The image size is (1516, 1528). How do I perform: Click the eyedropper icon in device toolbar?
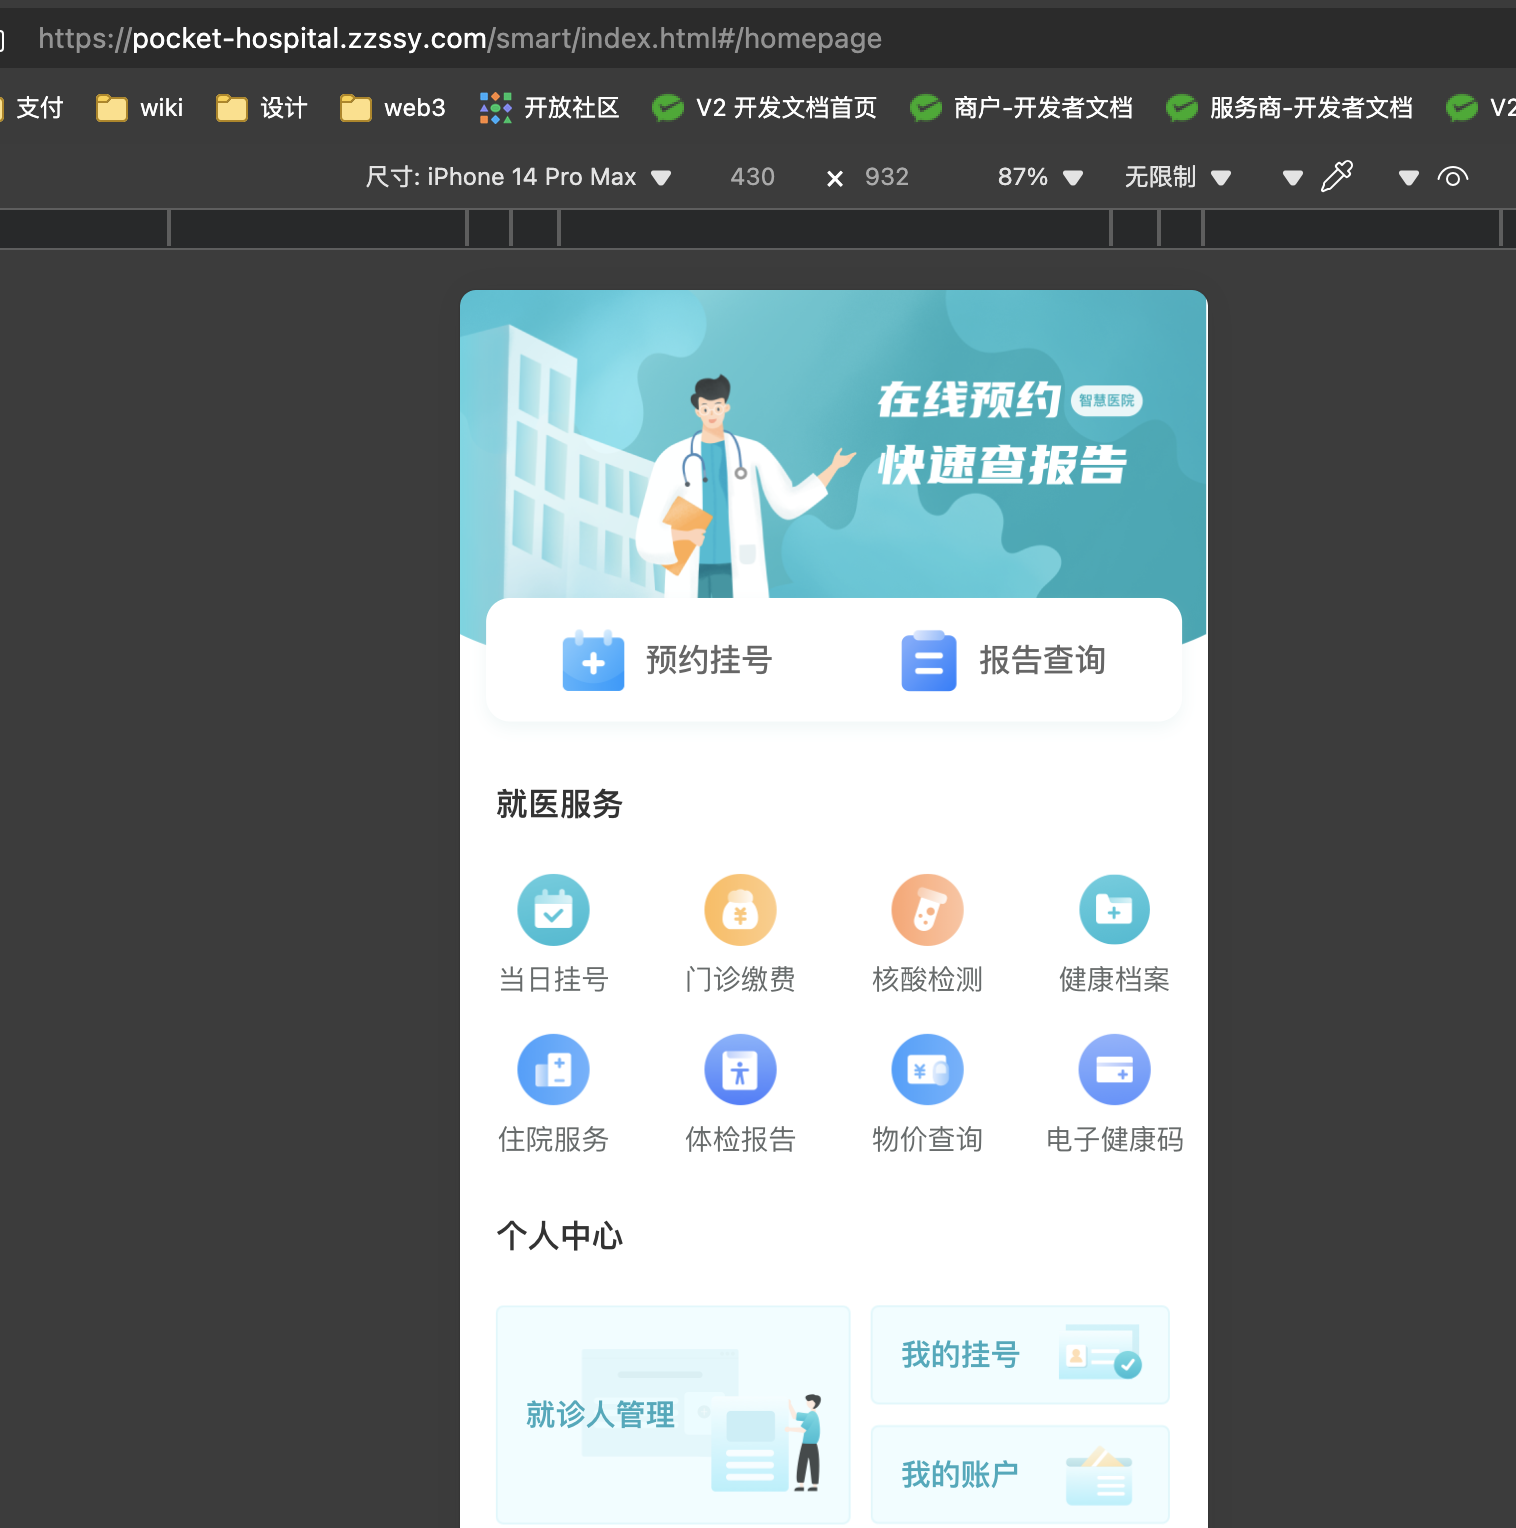pos(1337,177)
